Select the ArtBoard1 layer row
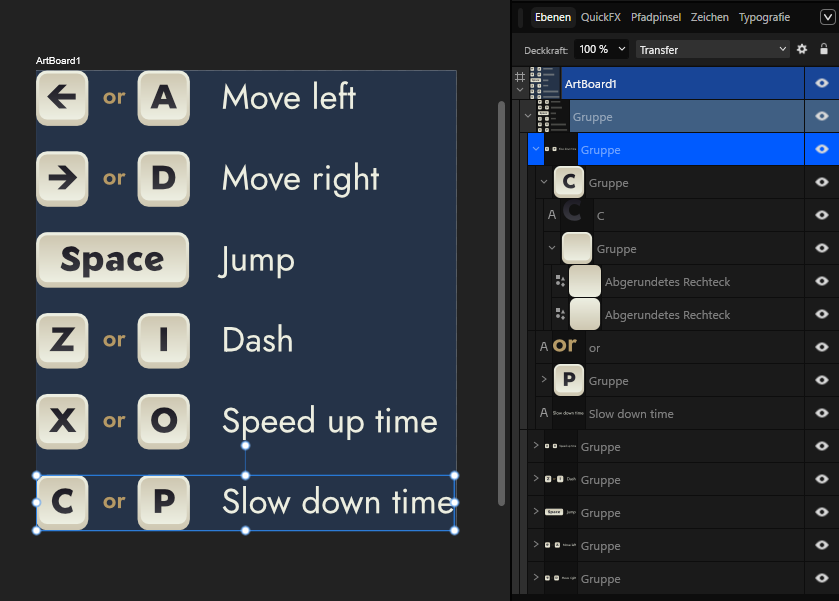 (682, 83)
